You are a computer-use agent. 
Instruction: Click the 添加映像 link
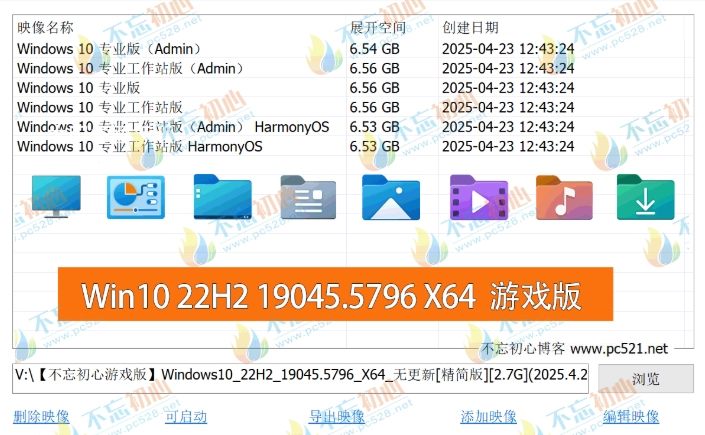pyautogui.click(x=488, y=417)
